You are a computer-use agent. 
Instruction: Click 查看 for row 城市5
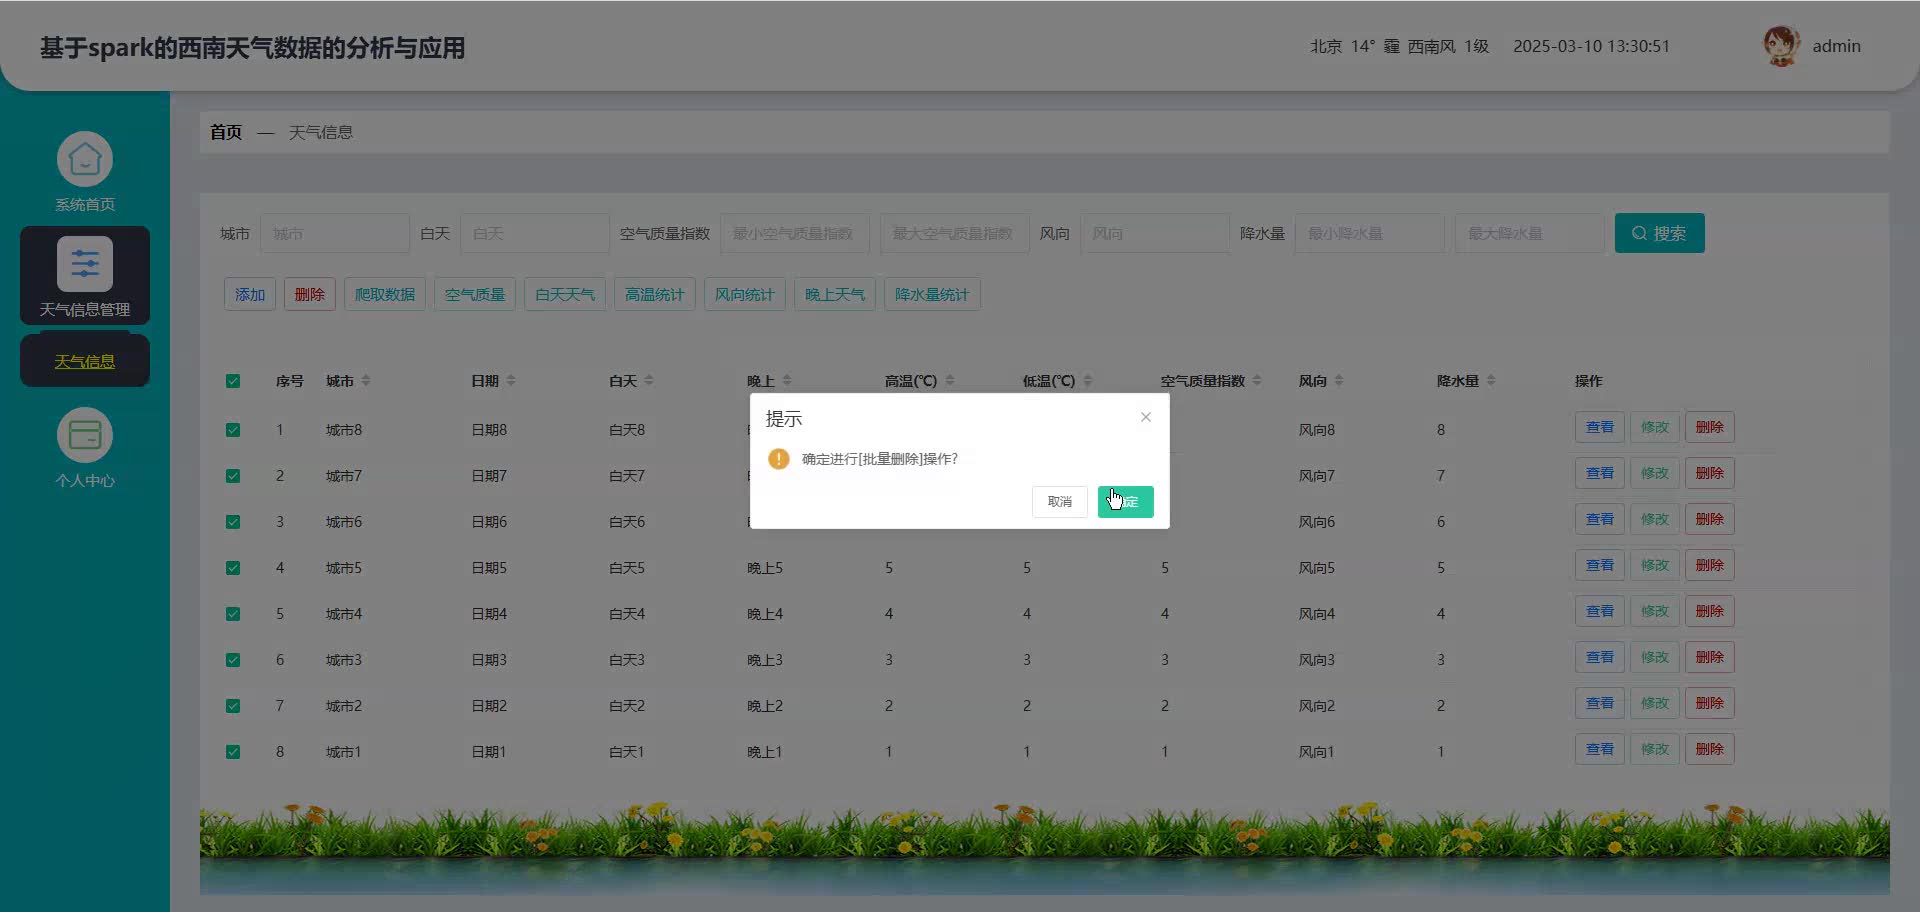(x=1600, y=565)
